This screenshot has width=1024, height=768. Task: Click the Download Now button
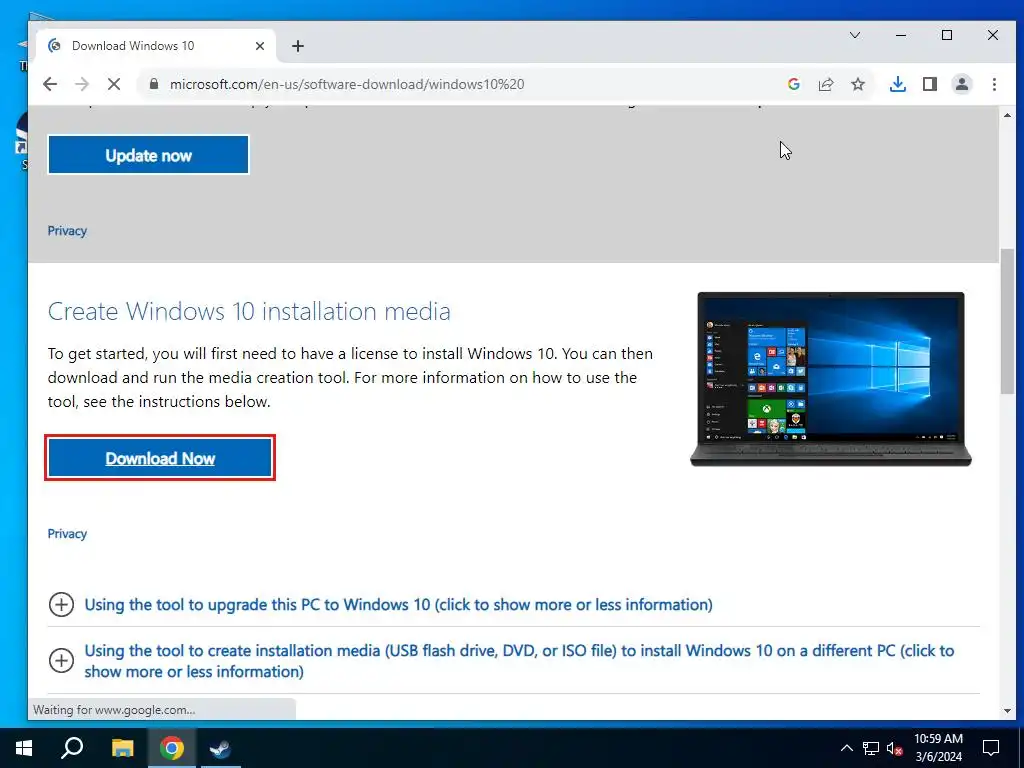point(160,458)
